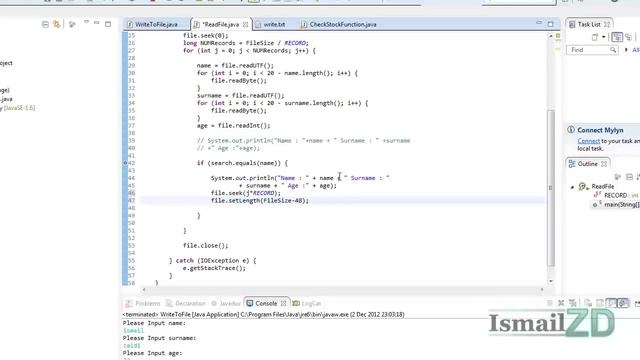Image resolution: width=640 pixels, height=360 pixels.
Task: Click Remove All Terminated Launches icon
Action: 573,303
